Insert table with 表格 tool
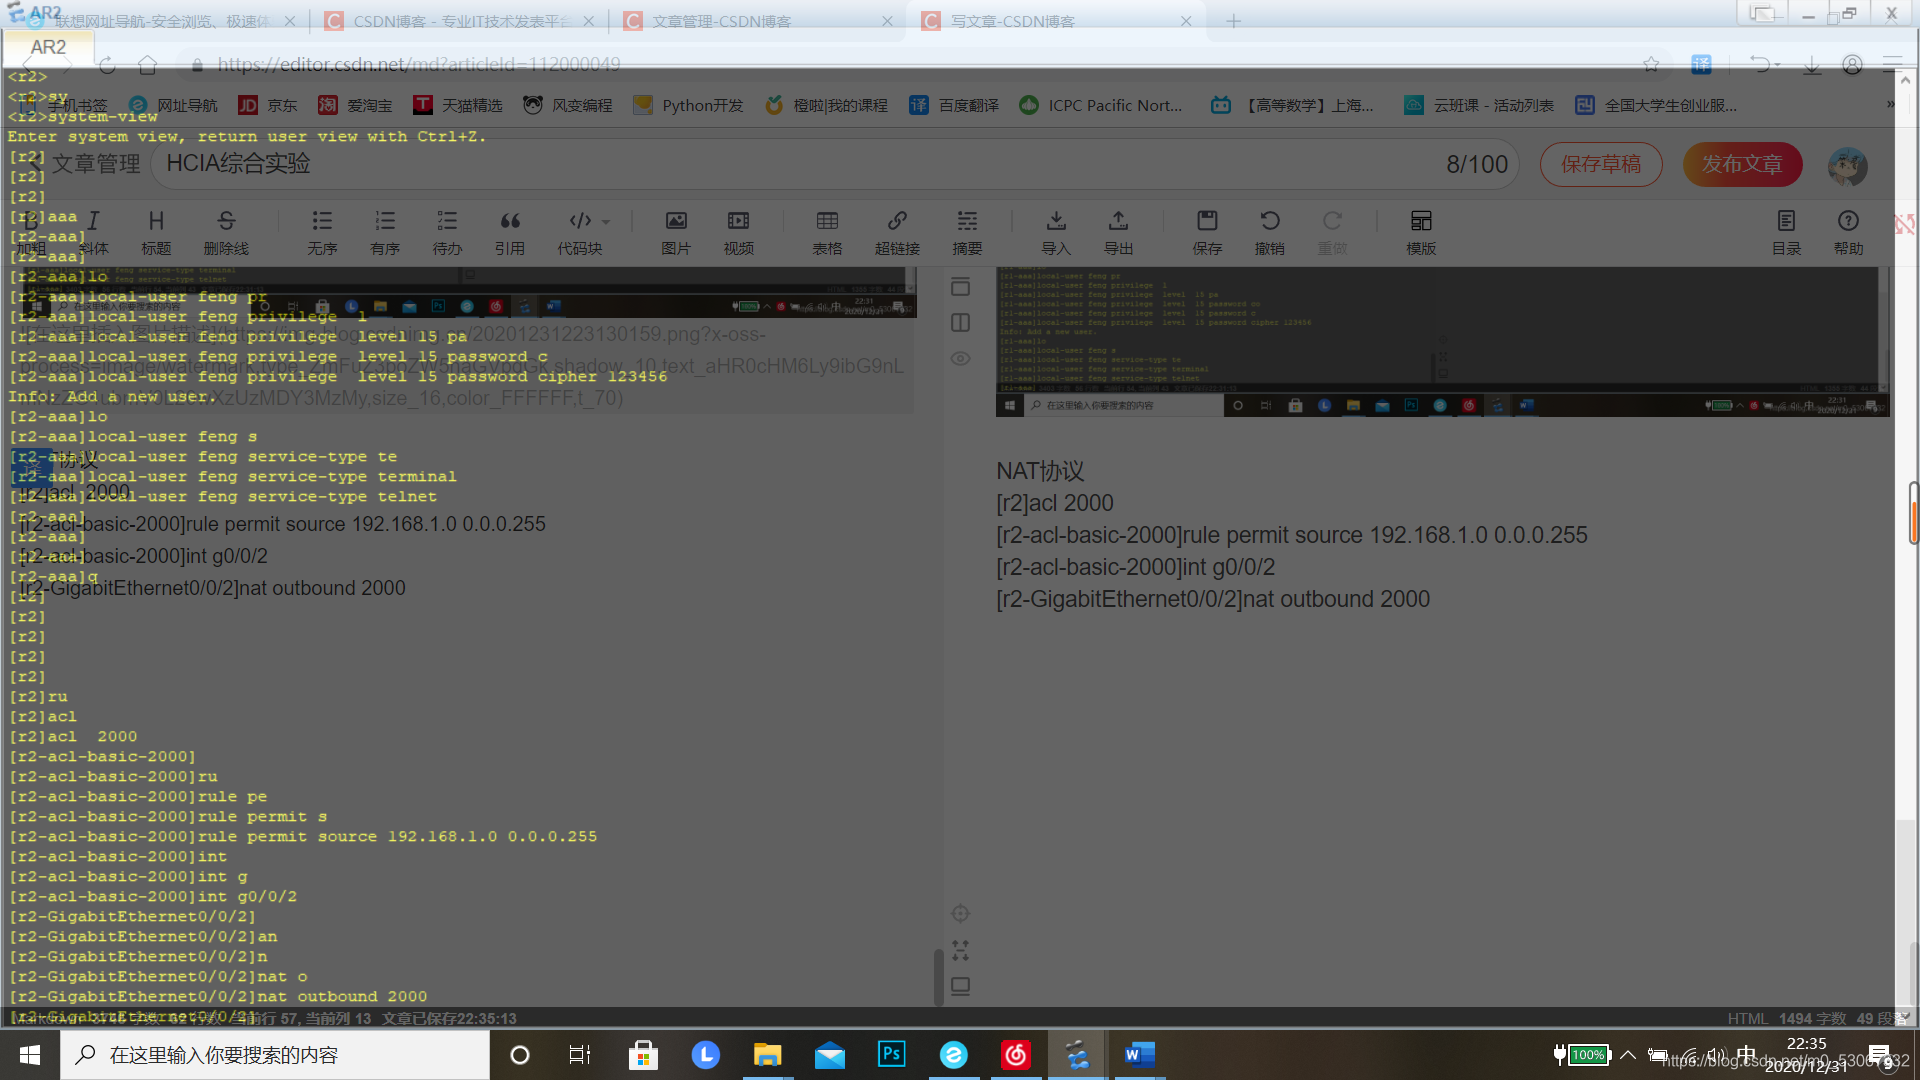This screenshot has height=1080, width=1920. (x=827, y=232)
